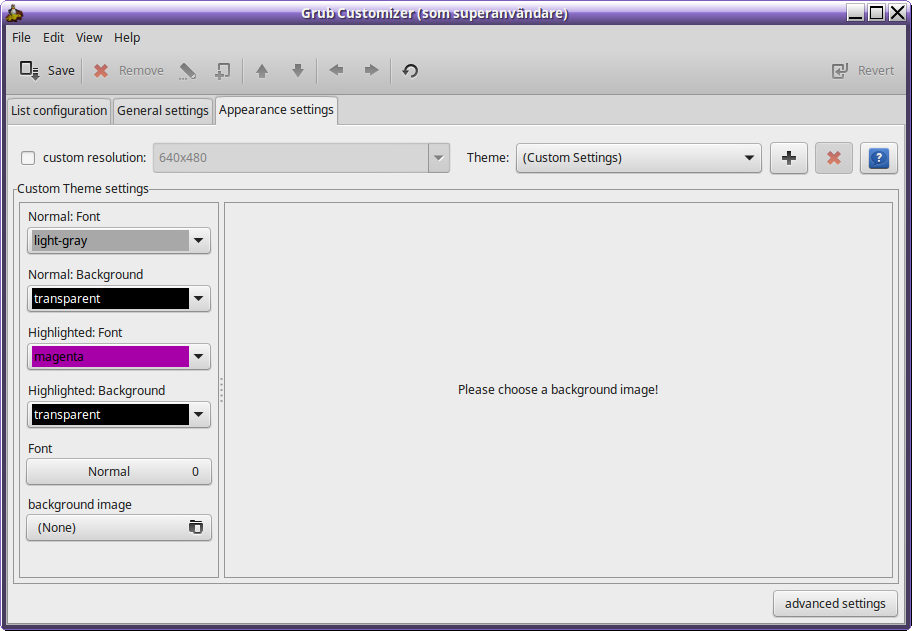The image size is (912, 631).
Task: Click Grub Customizer title bar app icon
Action: tap(14, 12)
